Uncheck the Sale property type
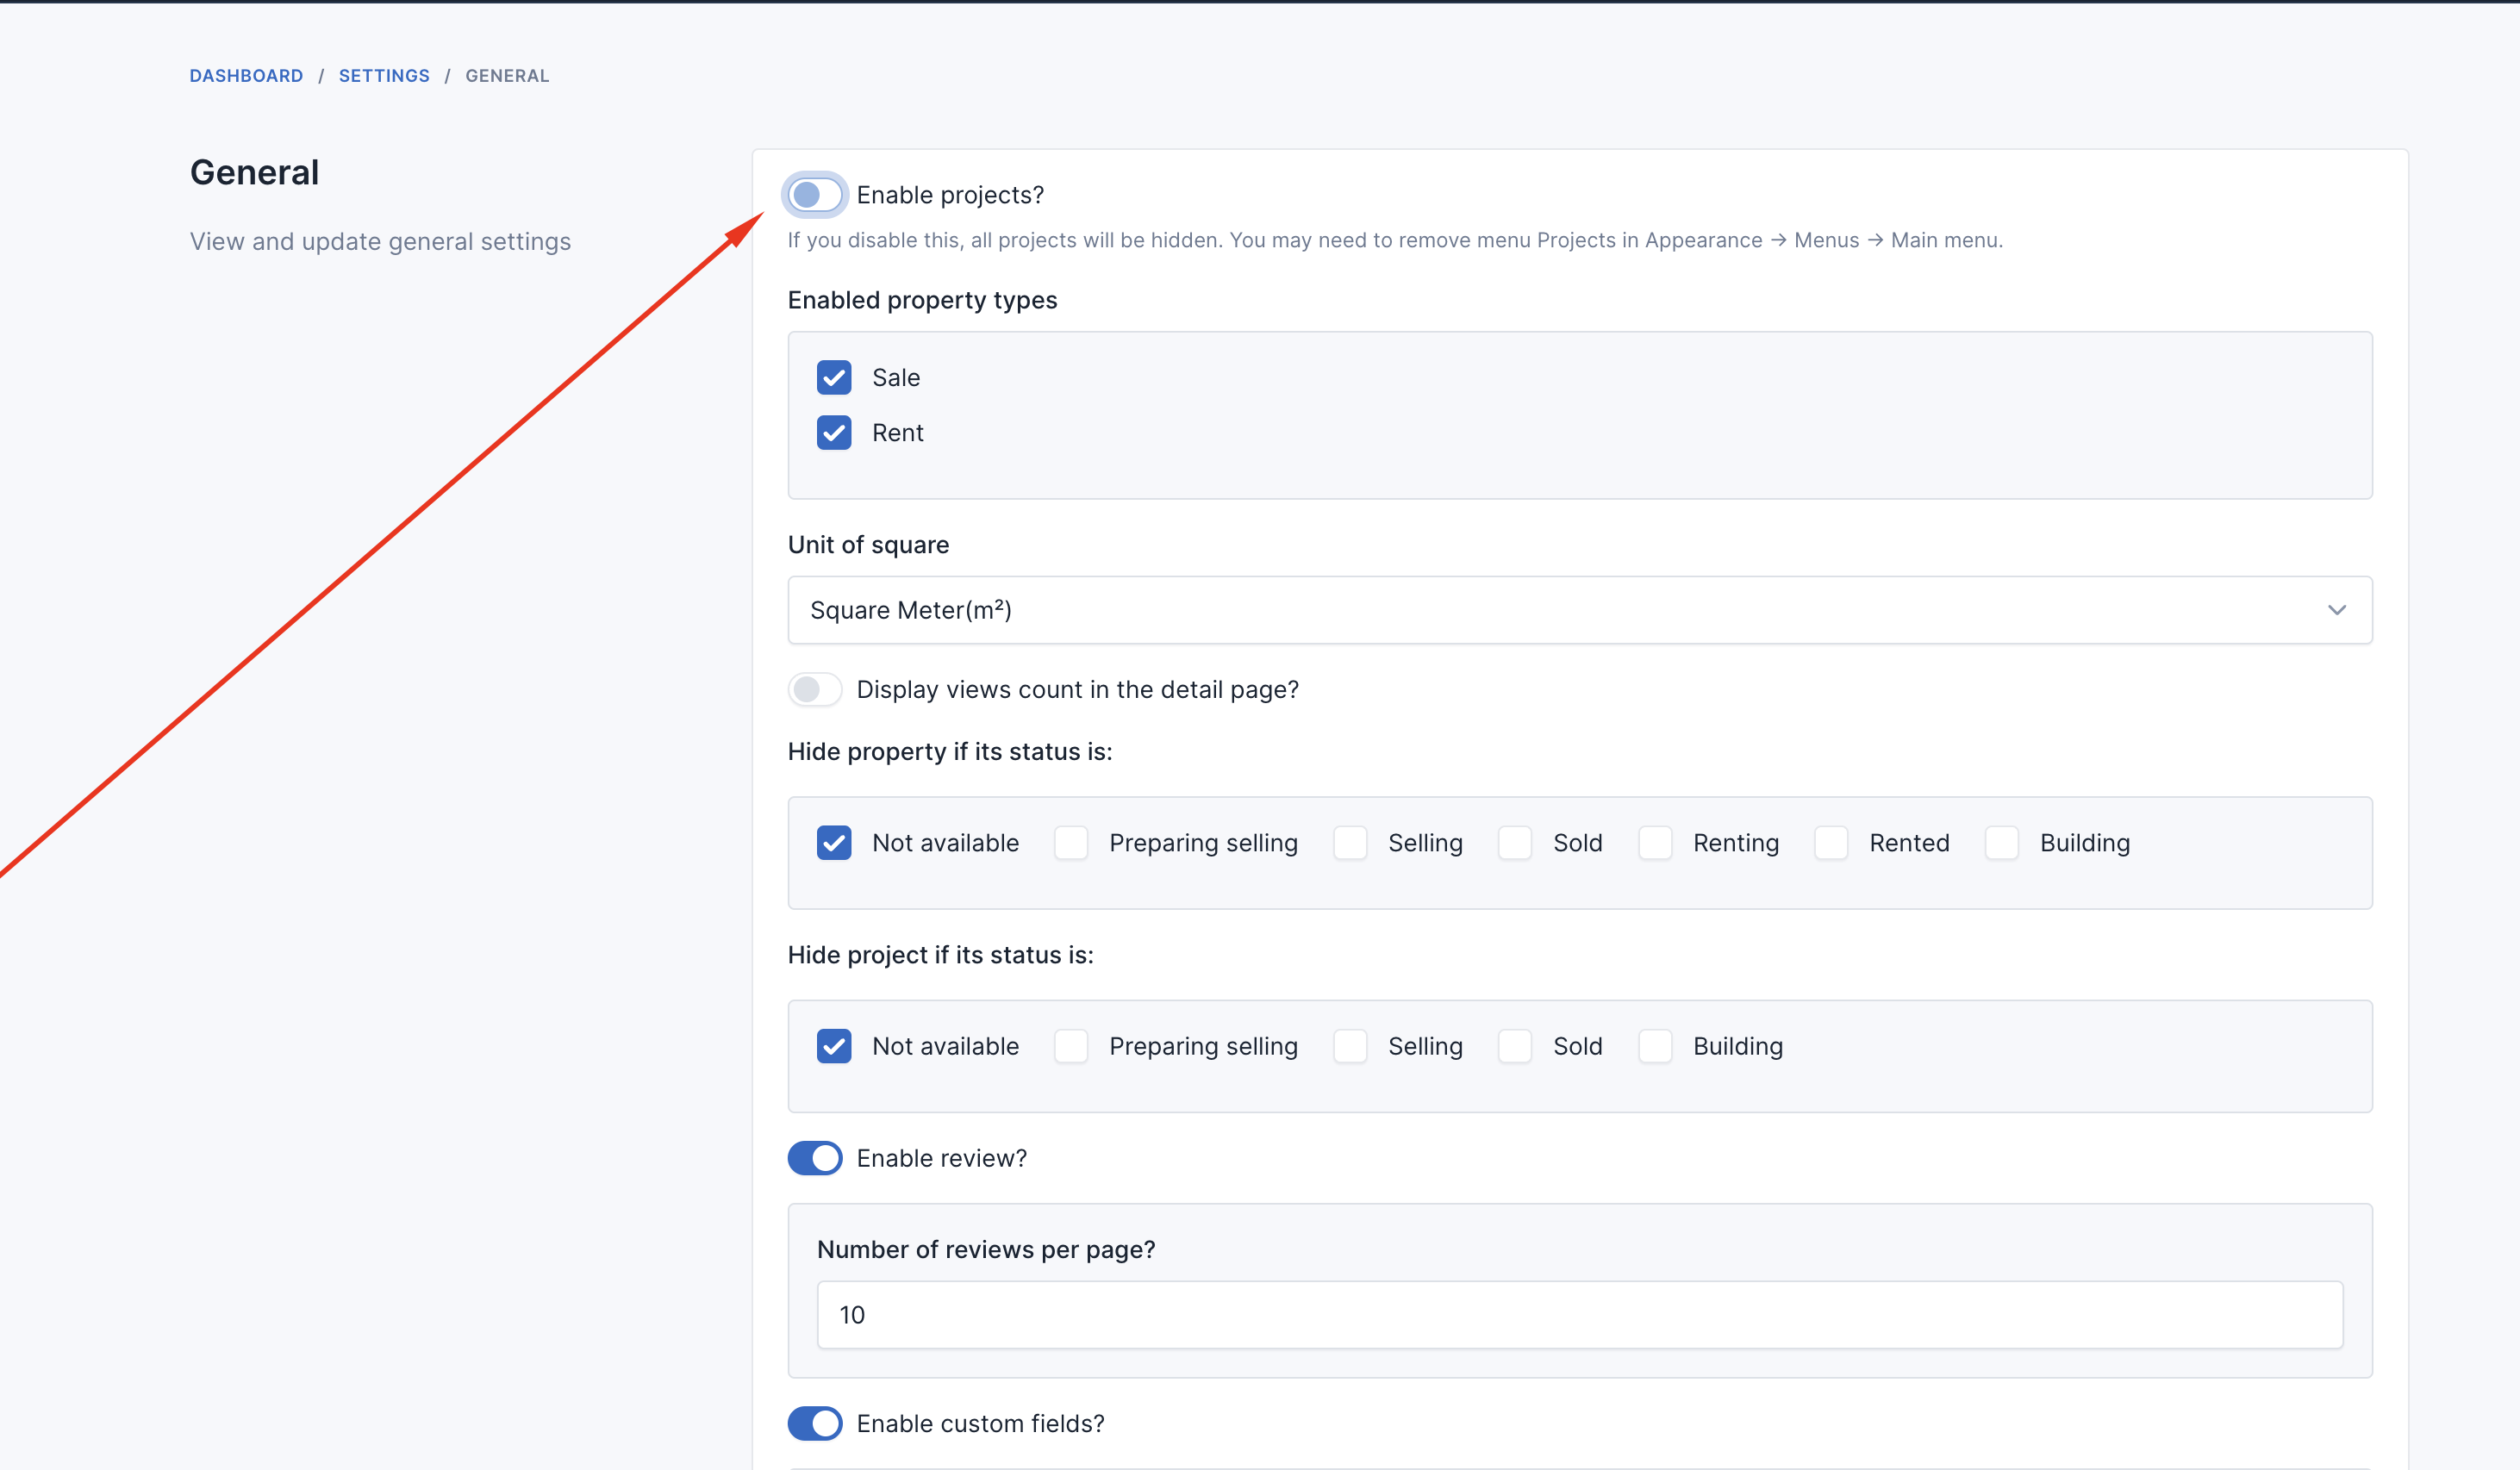The image size is (2520, 1470). tap(833, 378)
